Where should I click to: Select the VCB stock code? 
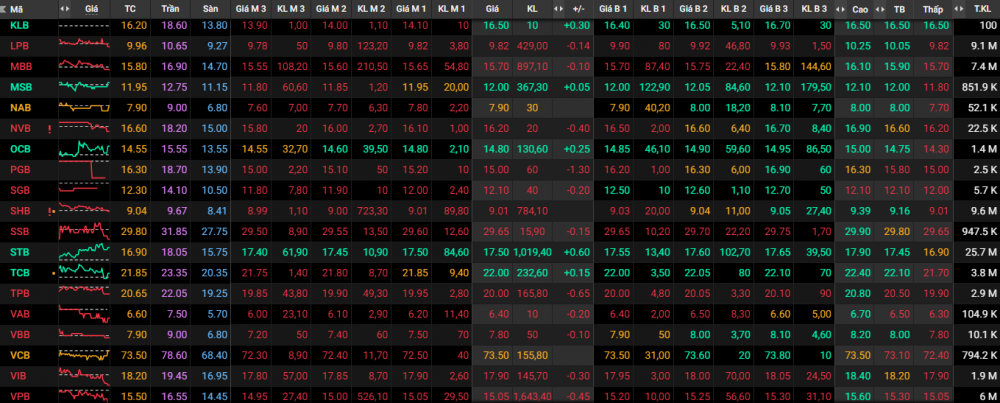tap(20, 355)
